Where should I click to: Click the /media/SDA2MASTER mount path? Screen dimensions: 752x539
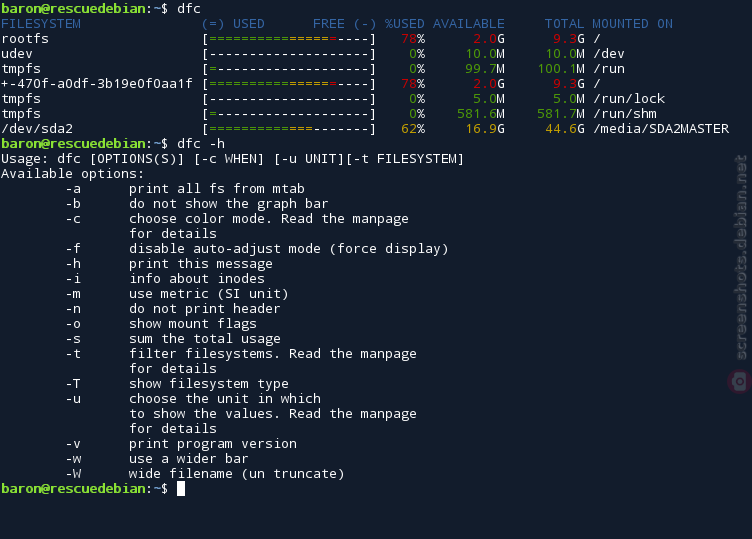point(661,129)
